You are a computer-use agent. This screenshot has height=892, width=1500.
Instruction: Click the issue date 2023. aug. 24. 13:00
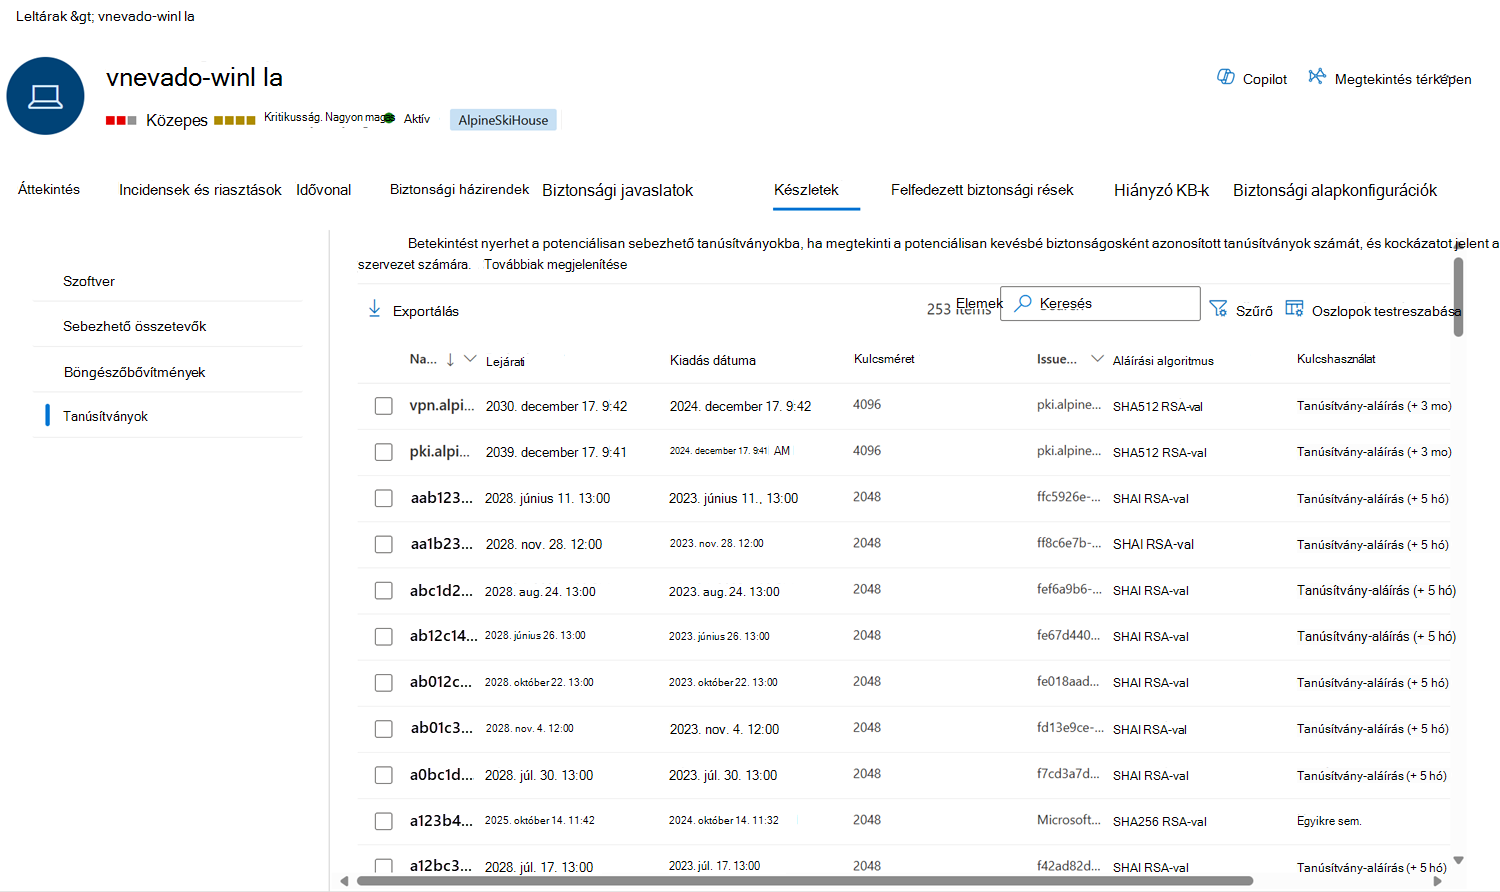click(x=724, y=591)
